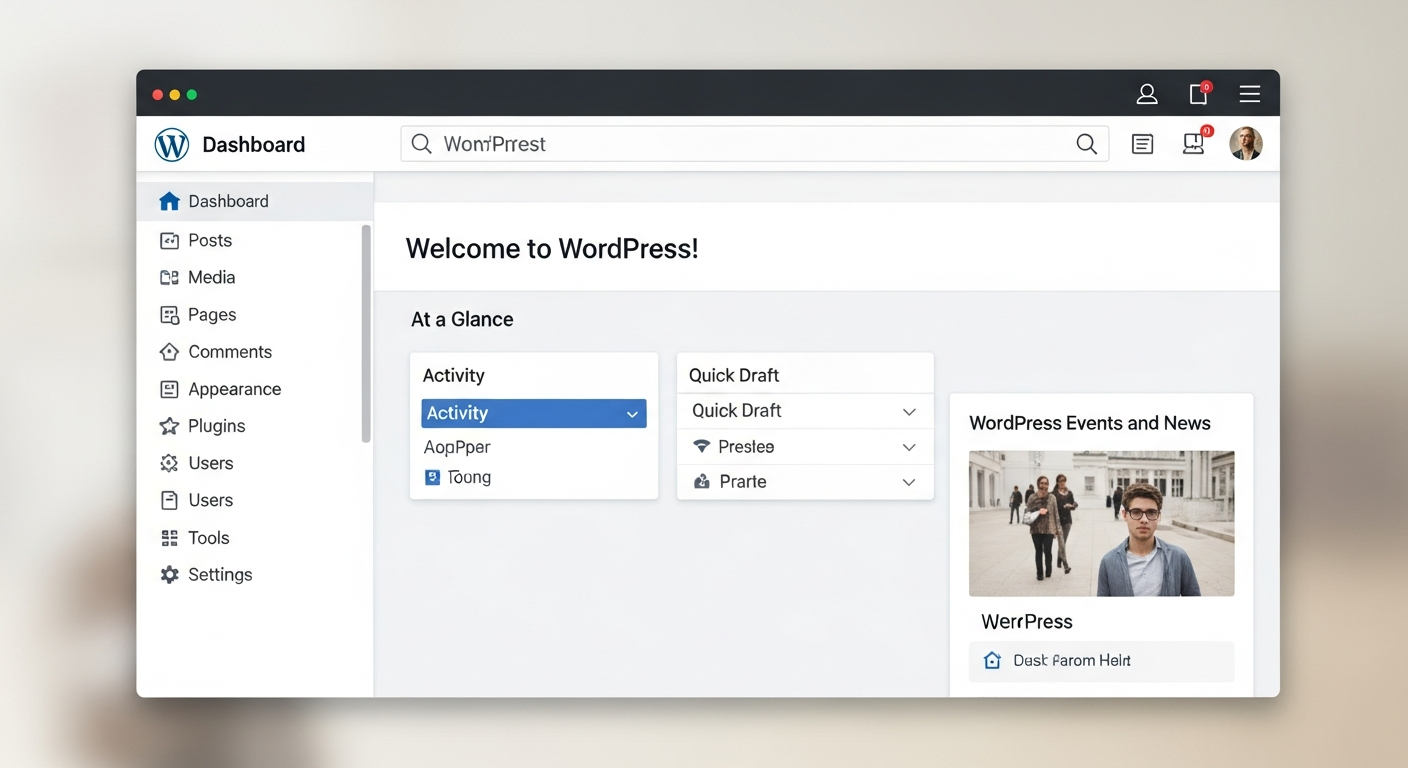The image size is (1408, 768).
Task: Click the Dask Farom Helrt link
Action: [x=1069, y=660]
